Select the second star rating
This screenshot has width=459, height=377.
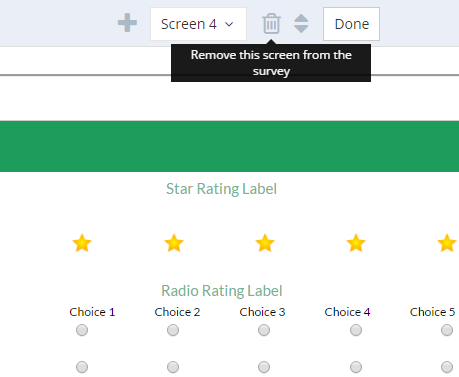[x=174, y=243]
